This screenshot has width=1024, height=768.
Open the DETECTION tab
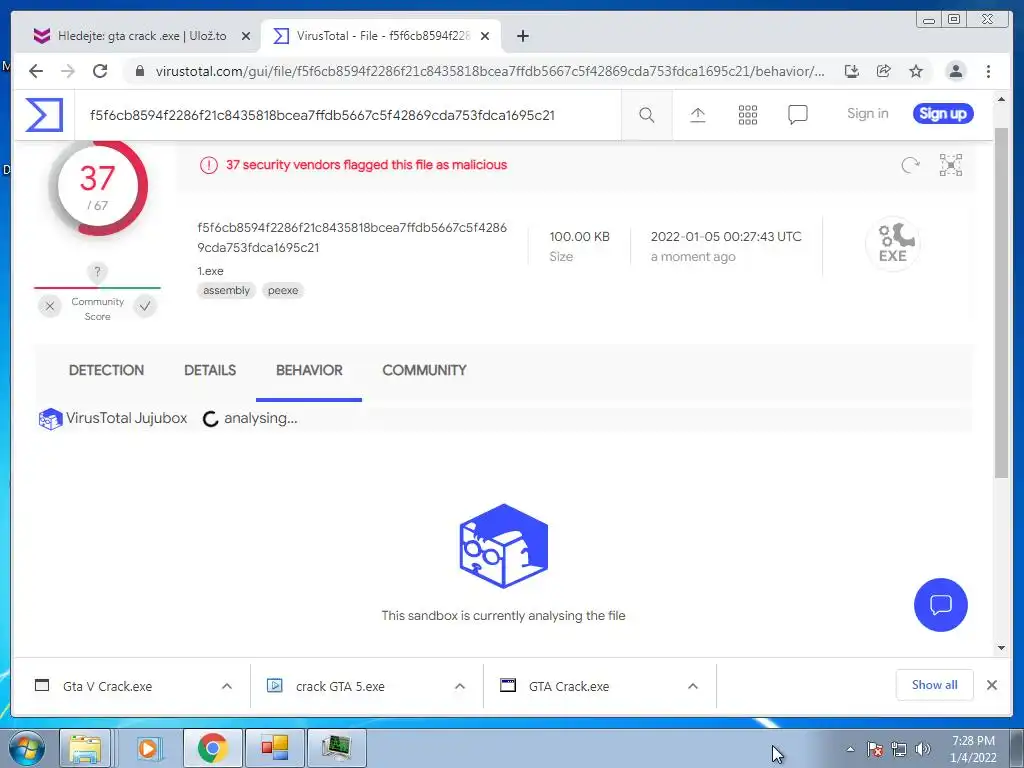pos(106,370)
